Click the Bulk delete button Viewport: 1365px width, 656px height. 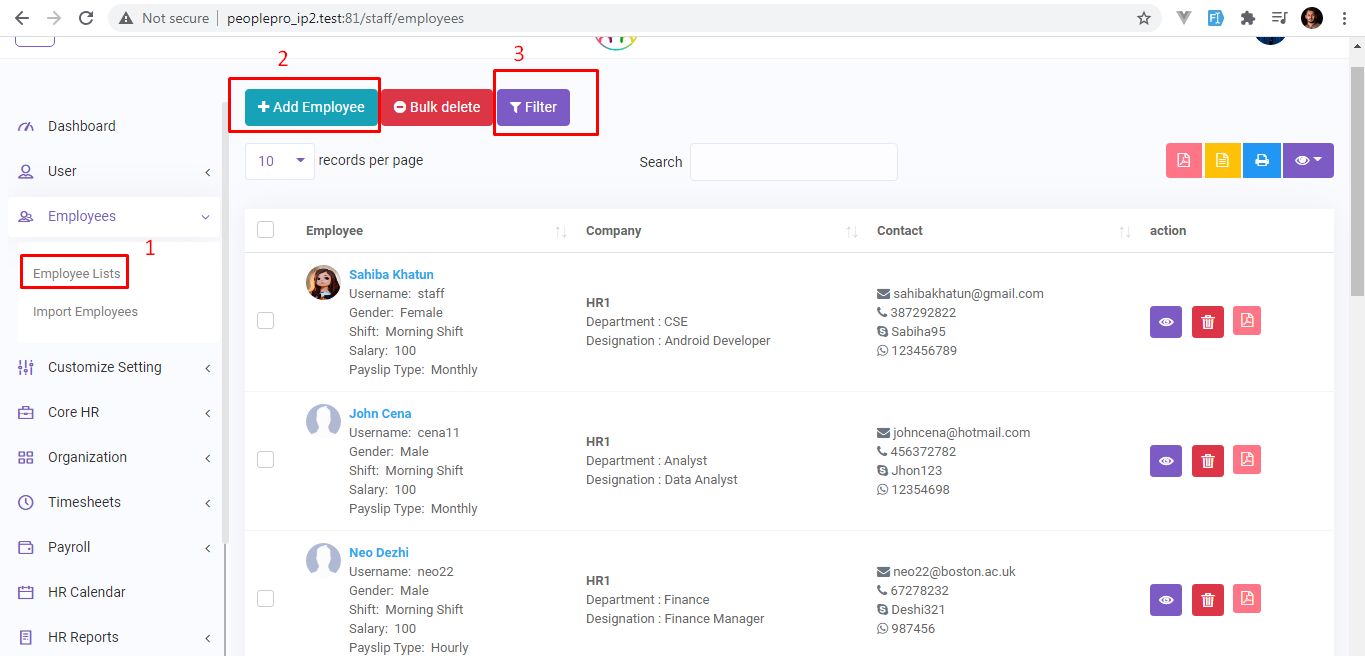(437, 107)
